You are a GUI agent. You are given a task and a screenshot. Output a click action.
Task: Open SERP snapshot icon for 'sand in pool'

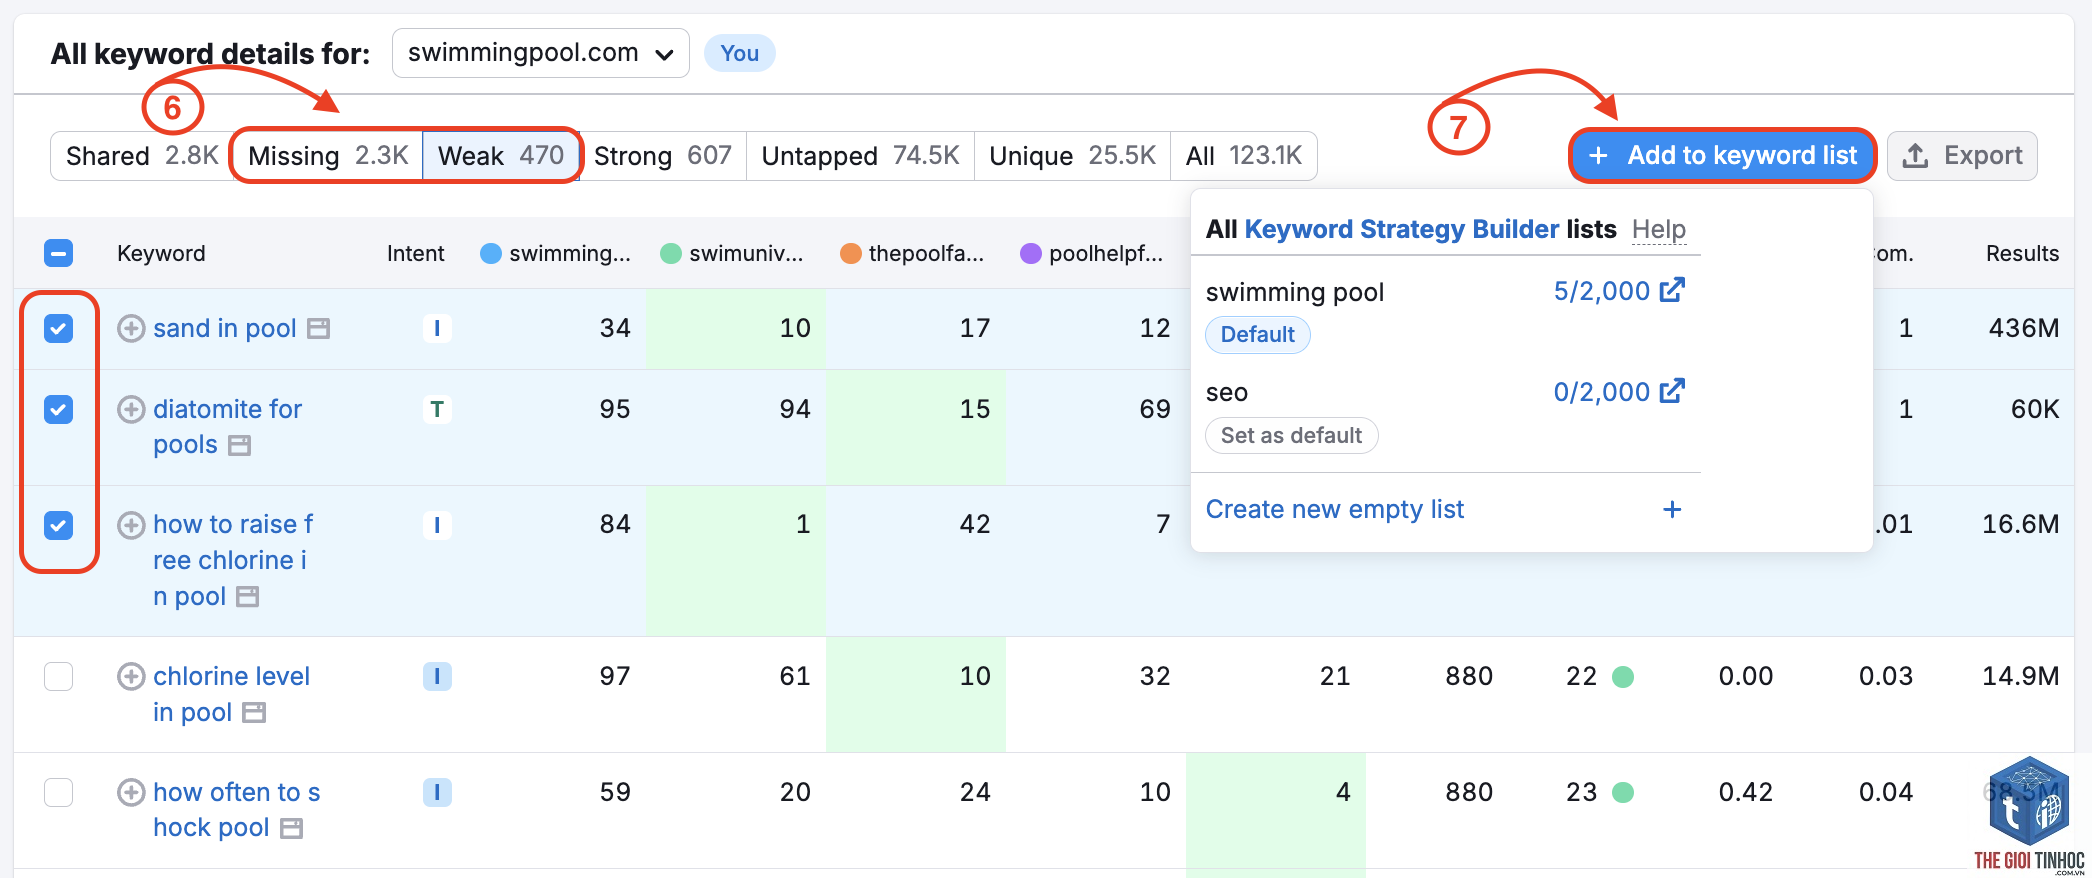pyautogui.click(x=318, y=329)
